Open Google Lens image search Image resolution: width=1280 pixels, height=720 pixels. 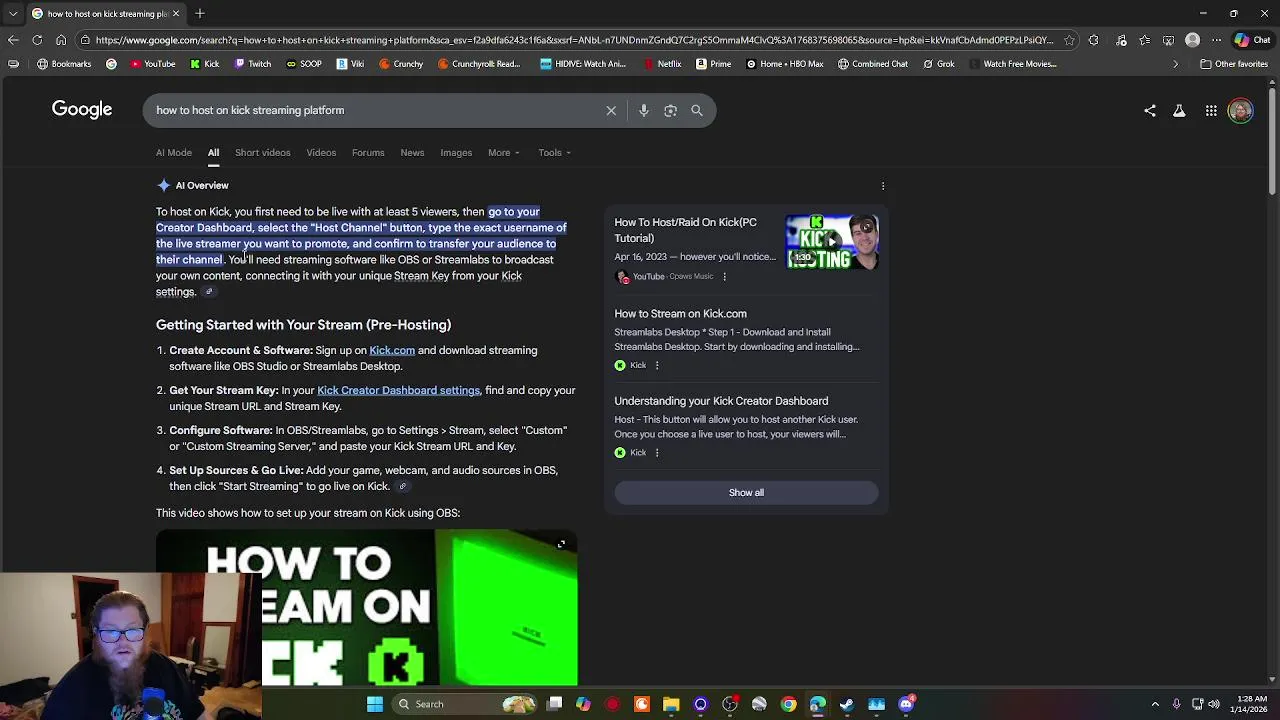point(671,111)
